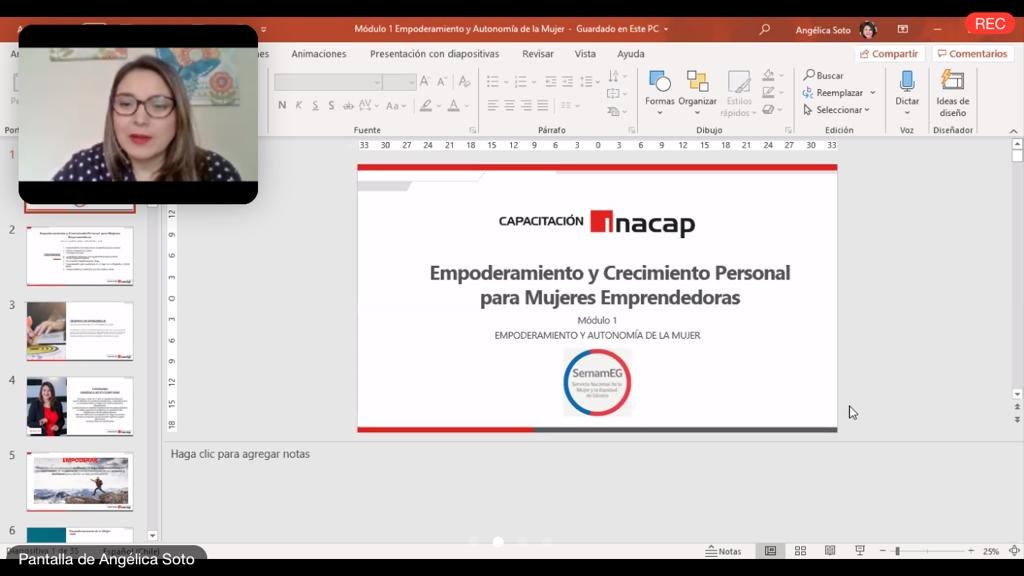This screenshot has height=576, width=1024.
Task: Fit slide to current window
Action: point(1014,551)
